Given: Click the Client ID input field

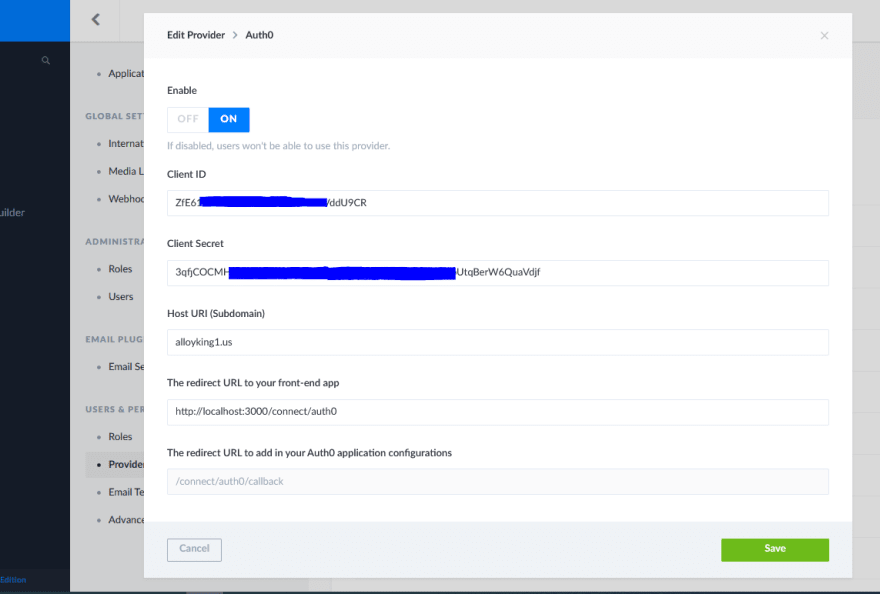Looking at the screenshot, I should pos(498,203).
